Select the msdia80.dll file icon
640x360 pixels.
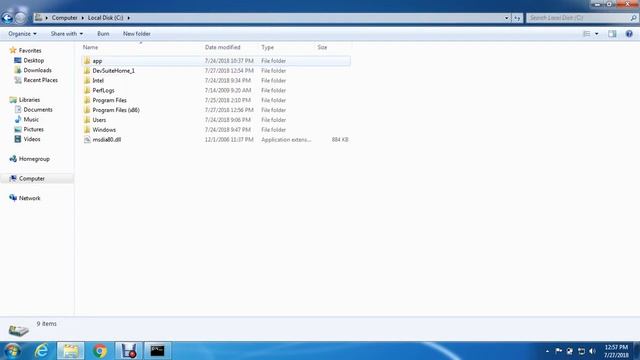[87, 140]
